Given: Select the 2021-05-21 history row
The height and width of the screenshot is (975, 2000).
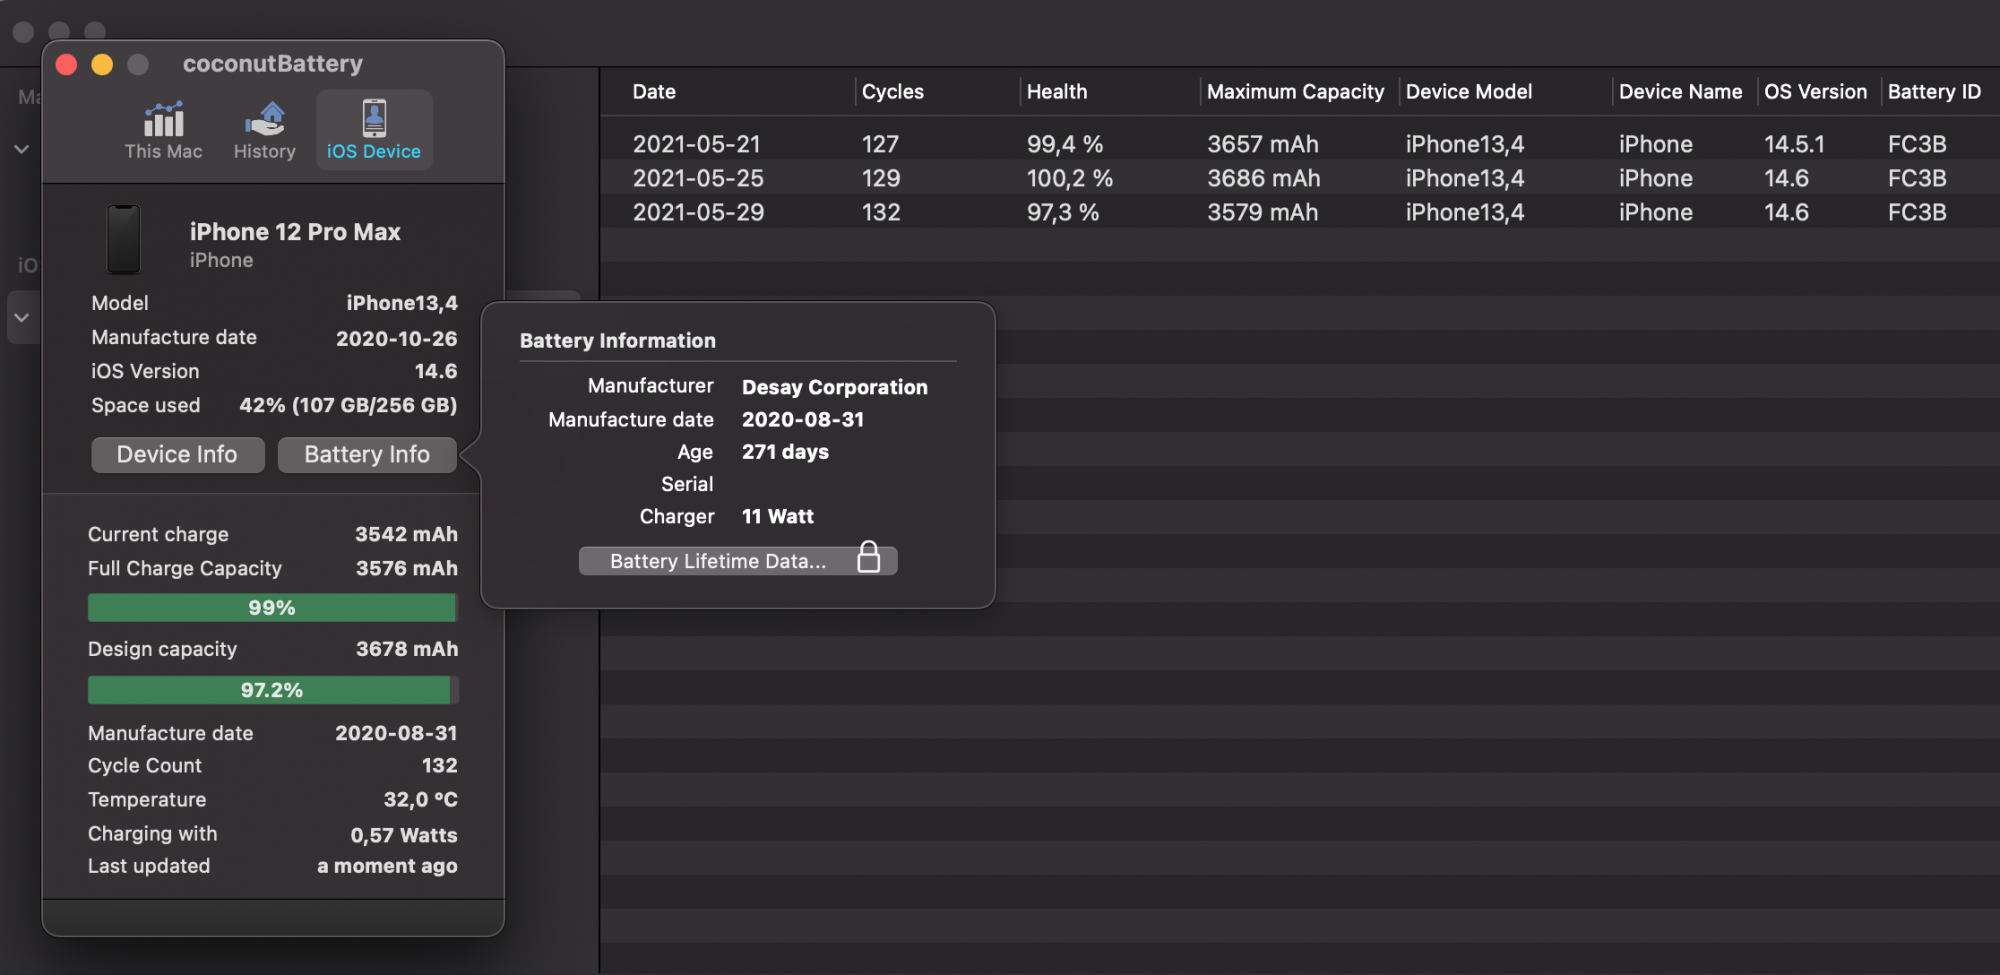Looking at the screenshot, I should pyautogui.click(x=1300, y=144).
